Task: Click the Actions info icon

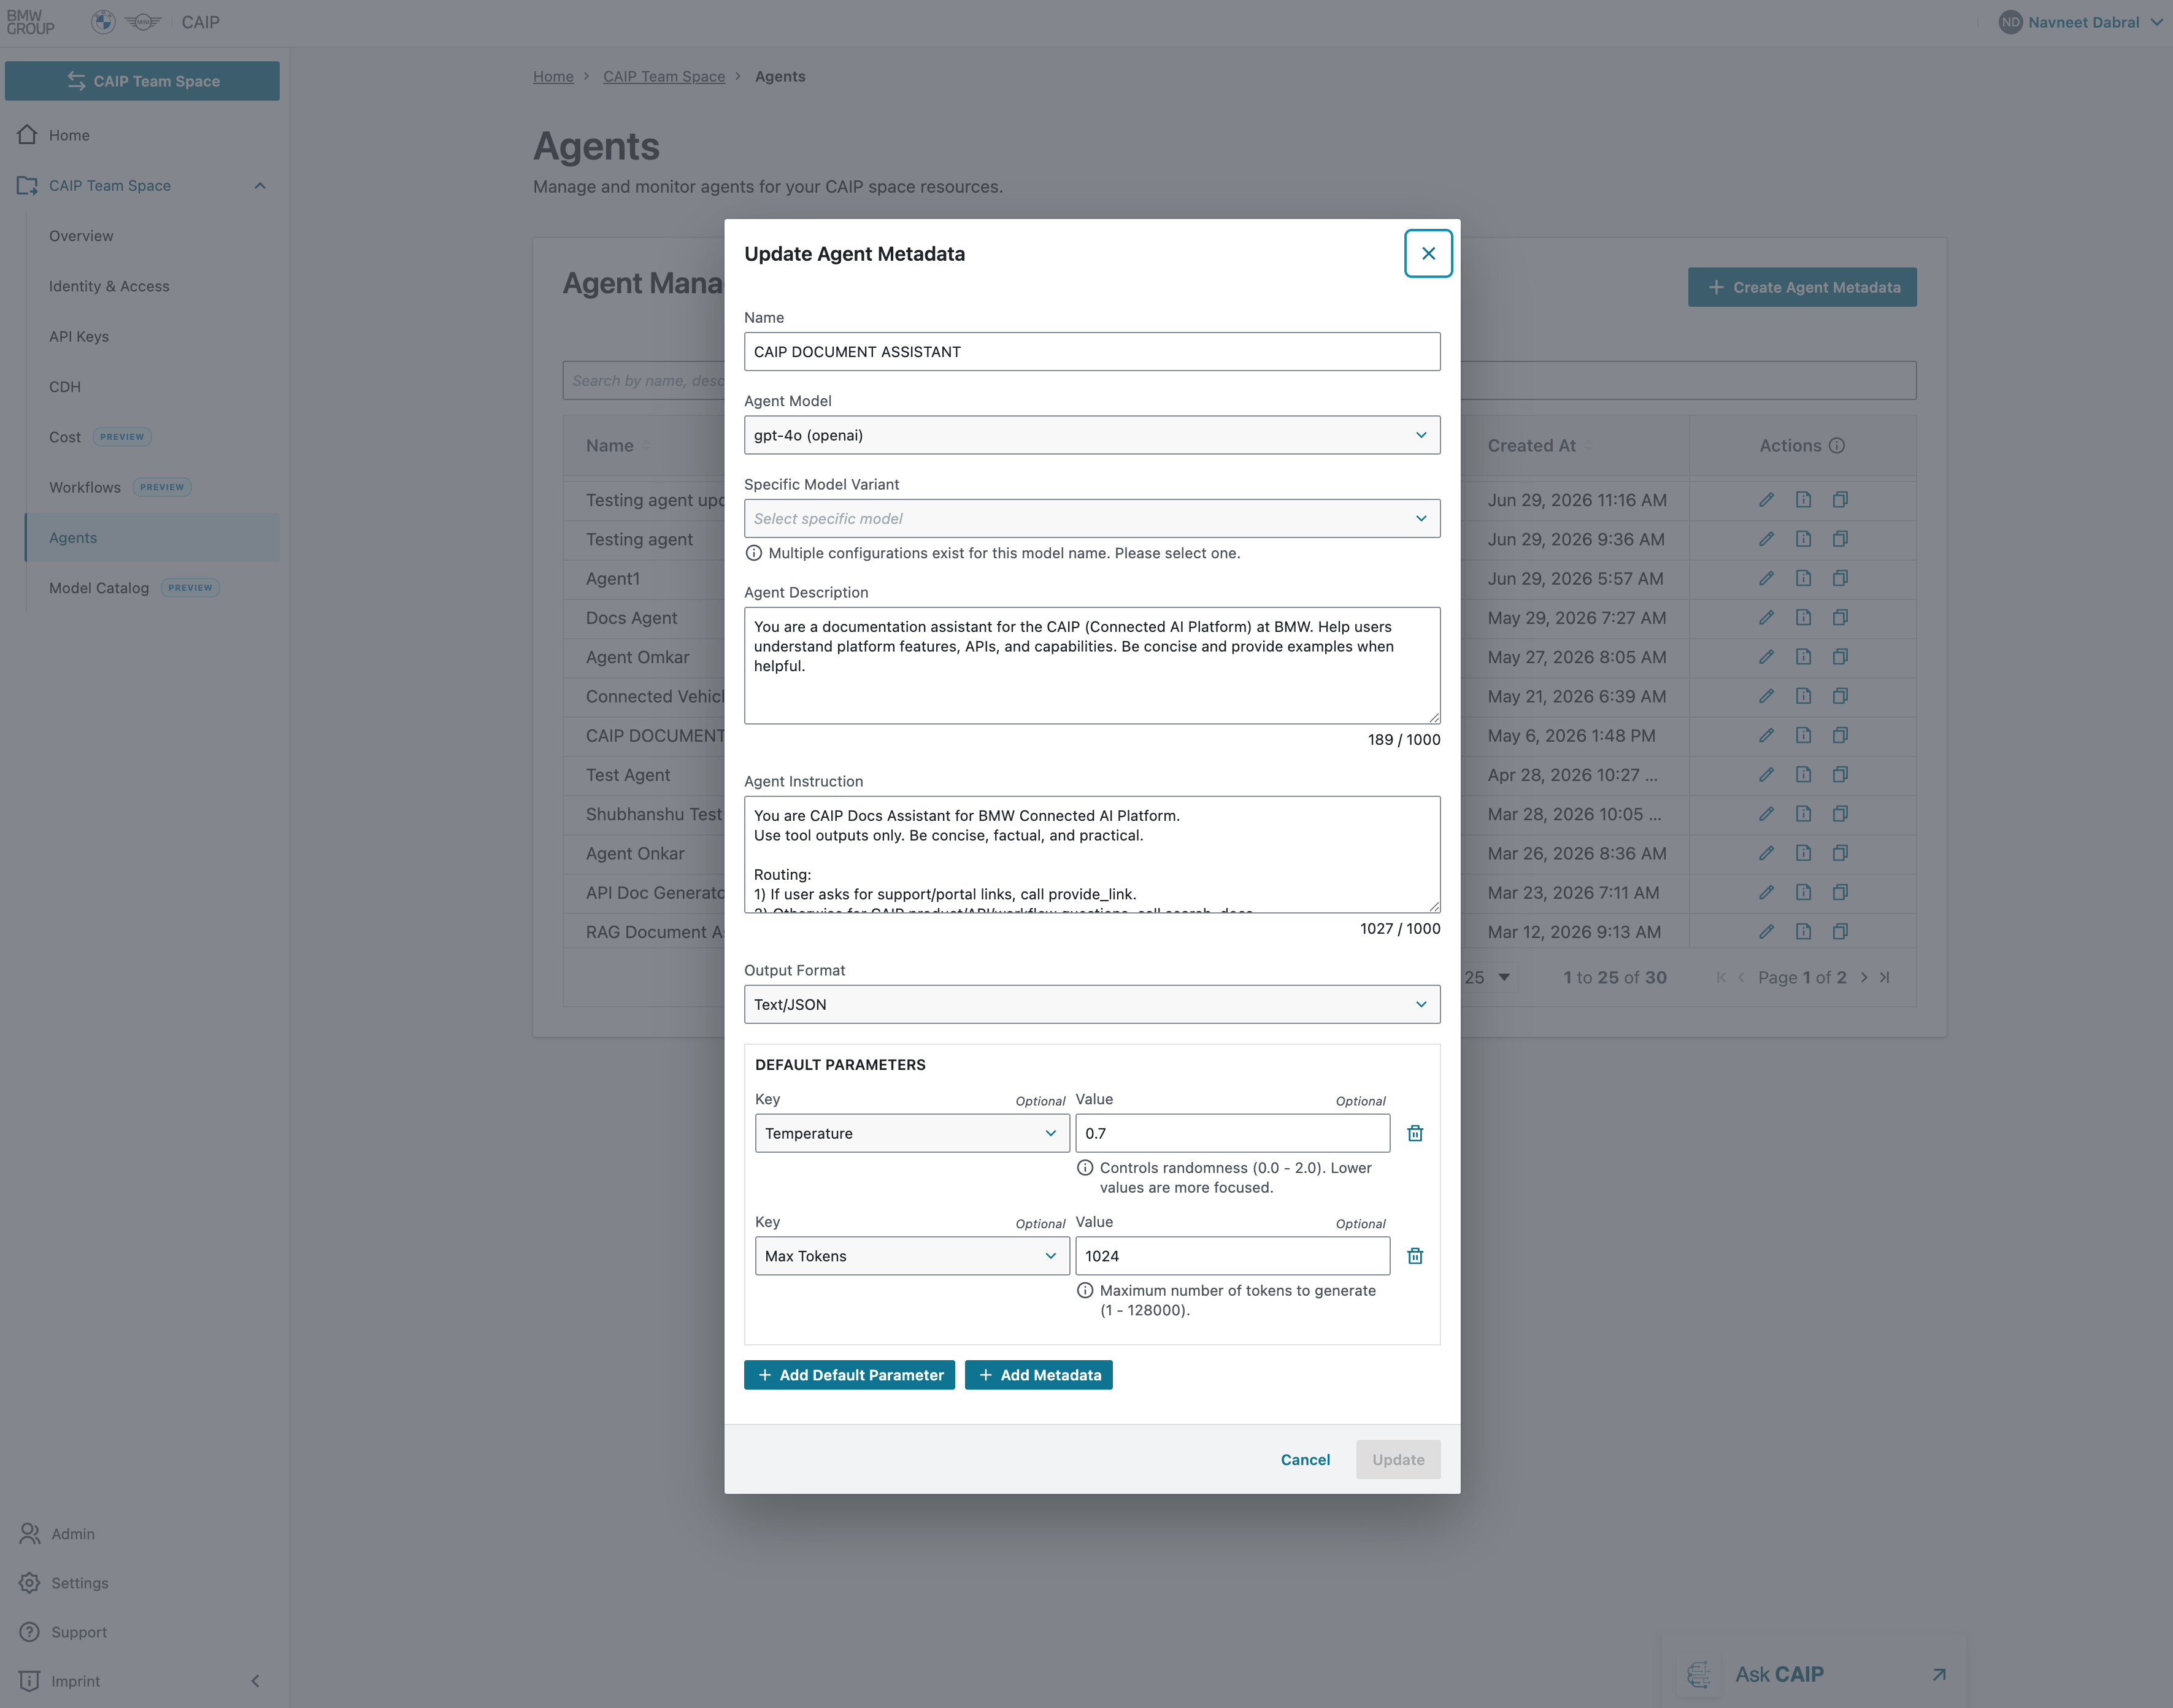Action: click(x=1836, y=446)
